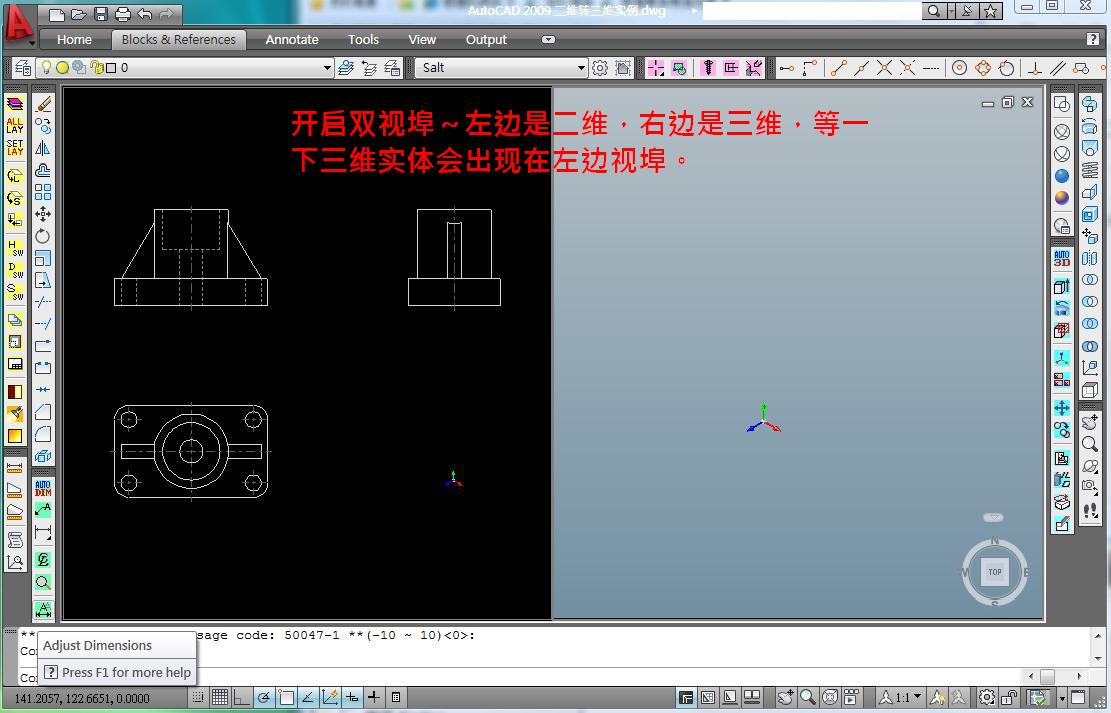Open the Favorites star in InfoCenter
This screenshot has height=713, width=1111.
tap(991, 11)
